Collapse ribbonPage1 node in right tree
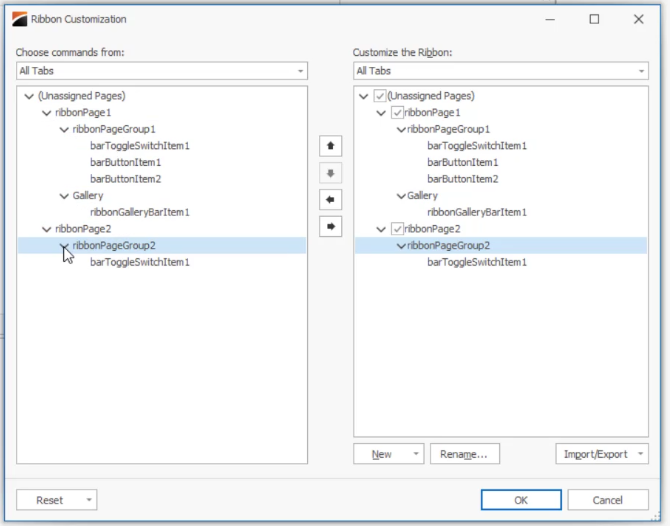670x526 pixels. pyautogui.click(x=381, y=113)
